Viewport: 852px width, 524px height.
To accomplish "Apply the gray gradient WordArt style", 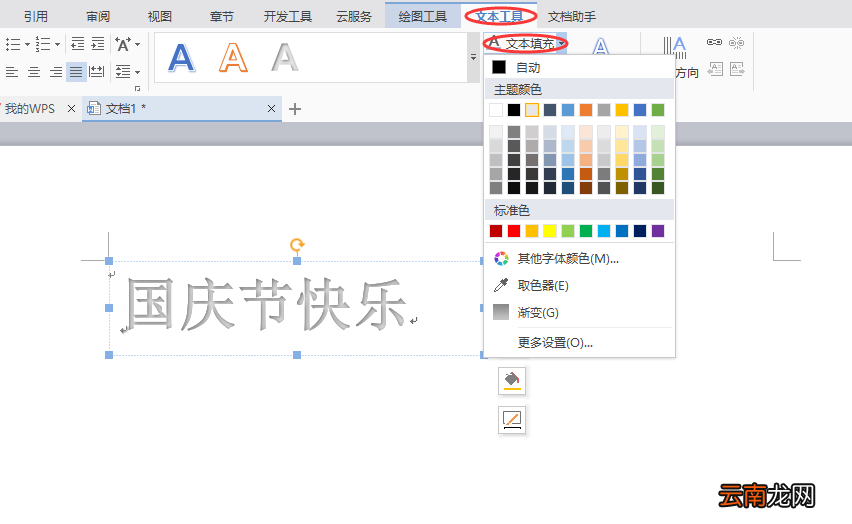I will pos(285,58).
